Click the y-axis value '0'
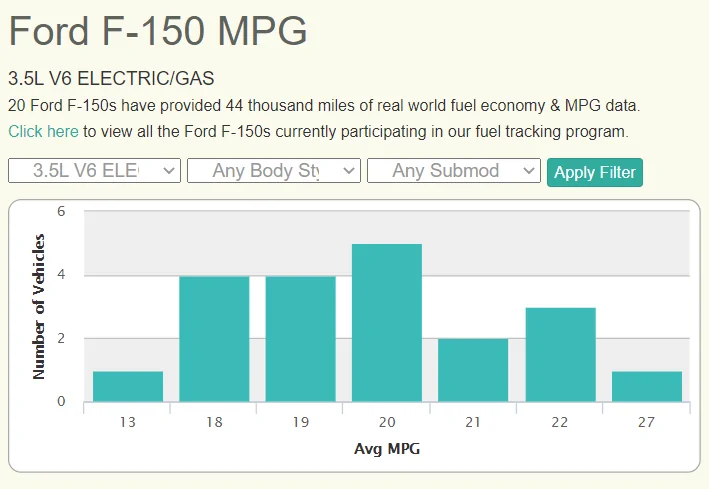This screenshot has width=709, height=489. [x=61, y=401]
